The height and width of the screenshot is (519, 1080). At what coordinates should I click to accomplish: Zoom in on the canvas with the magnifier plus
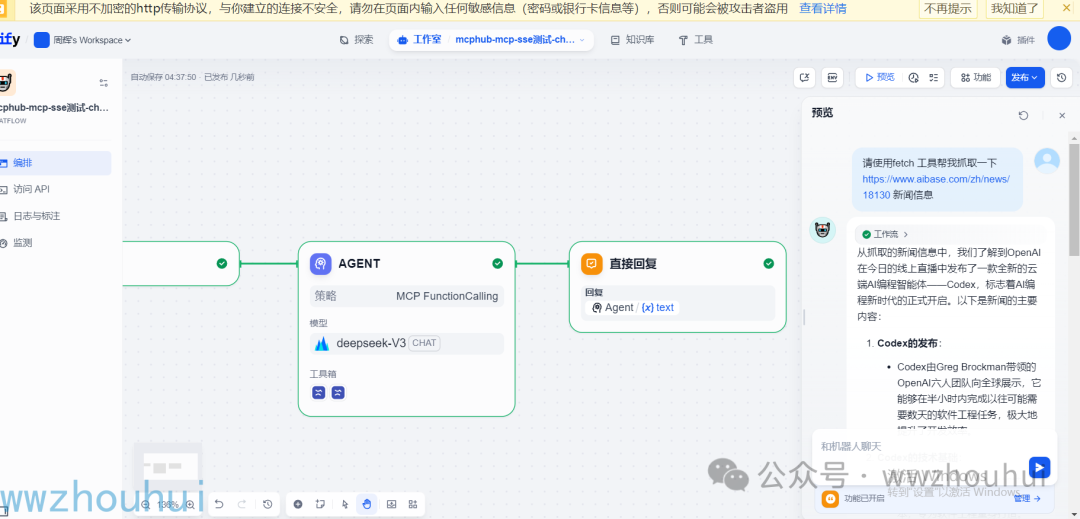click(x=190, y=505)
